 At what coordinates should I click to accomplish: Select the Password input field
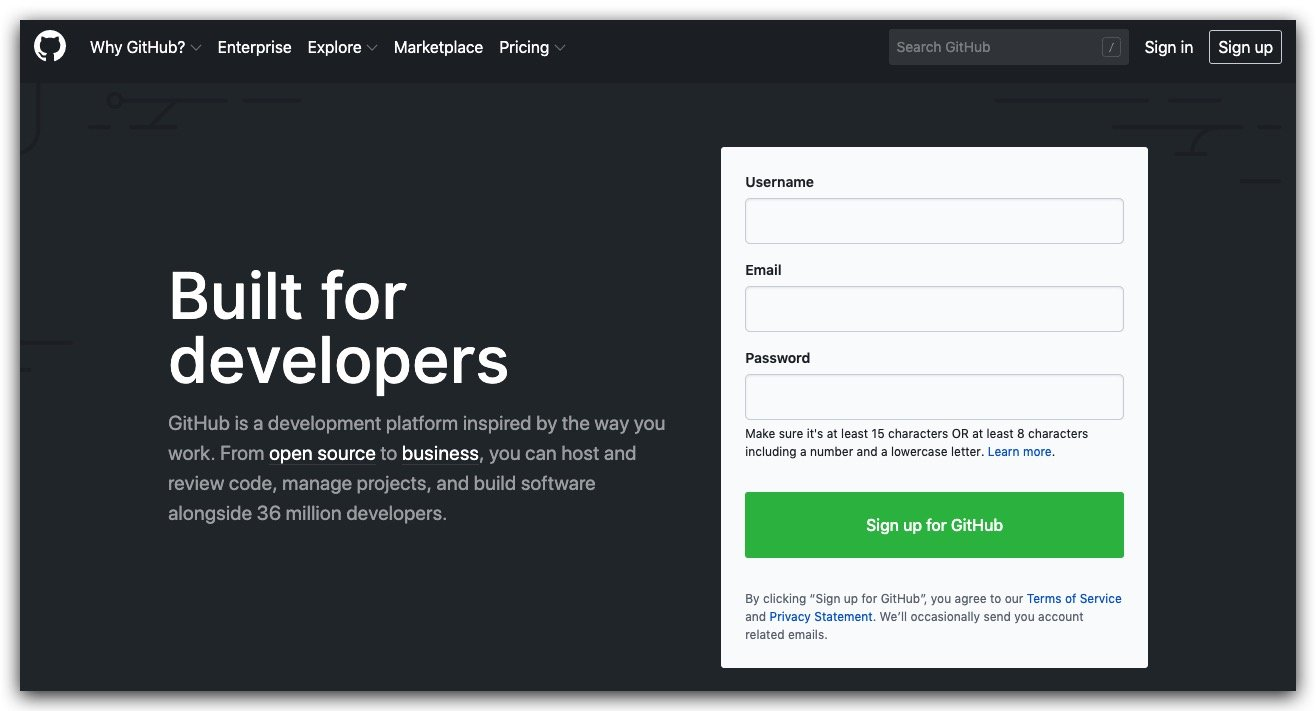pyautogui.click(x=934, y=397)
